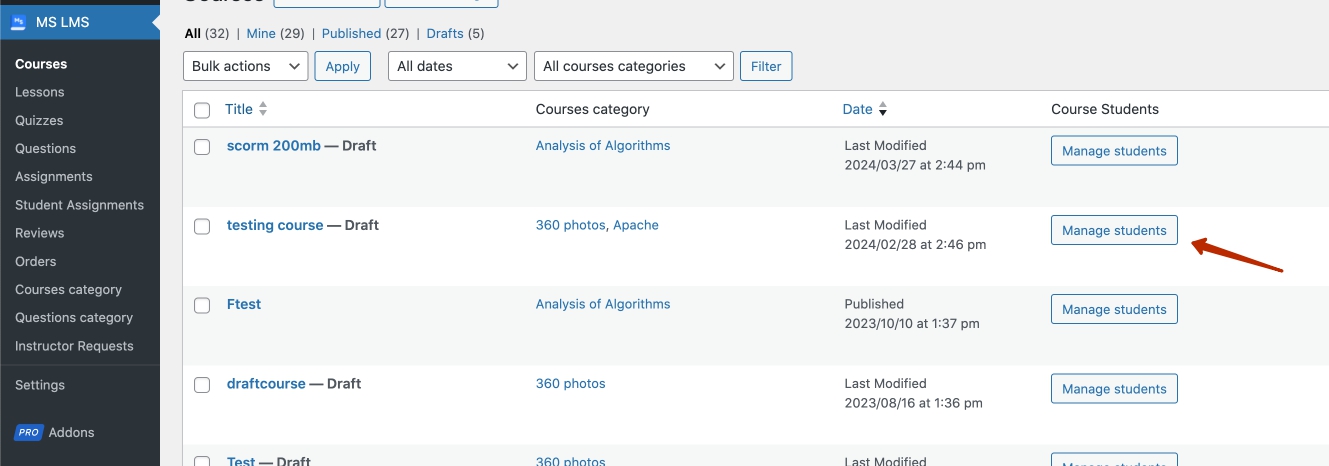Open Lessons in the sidebar menu
This screenshot has width=1329, height=466.
click(x=40, y=92)
